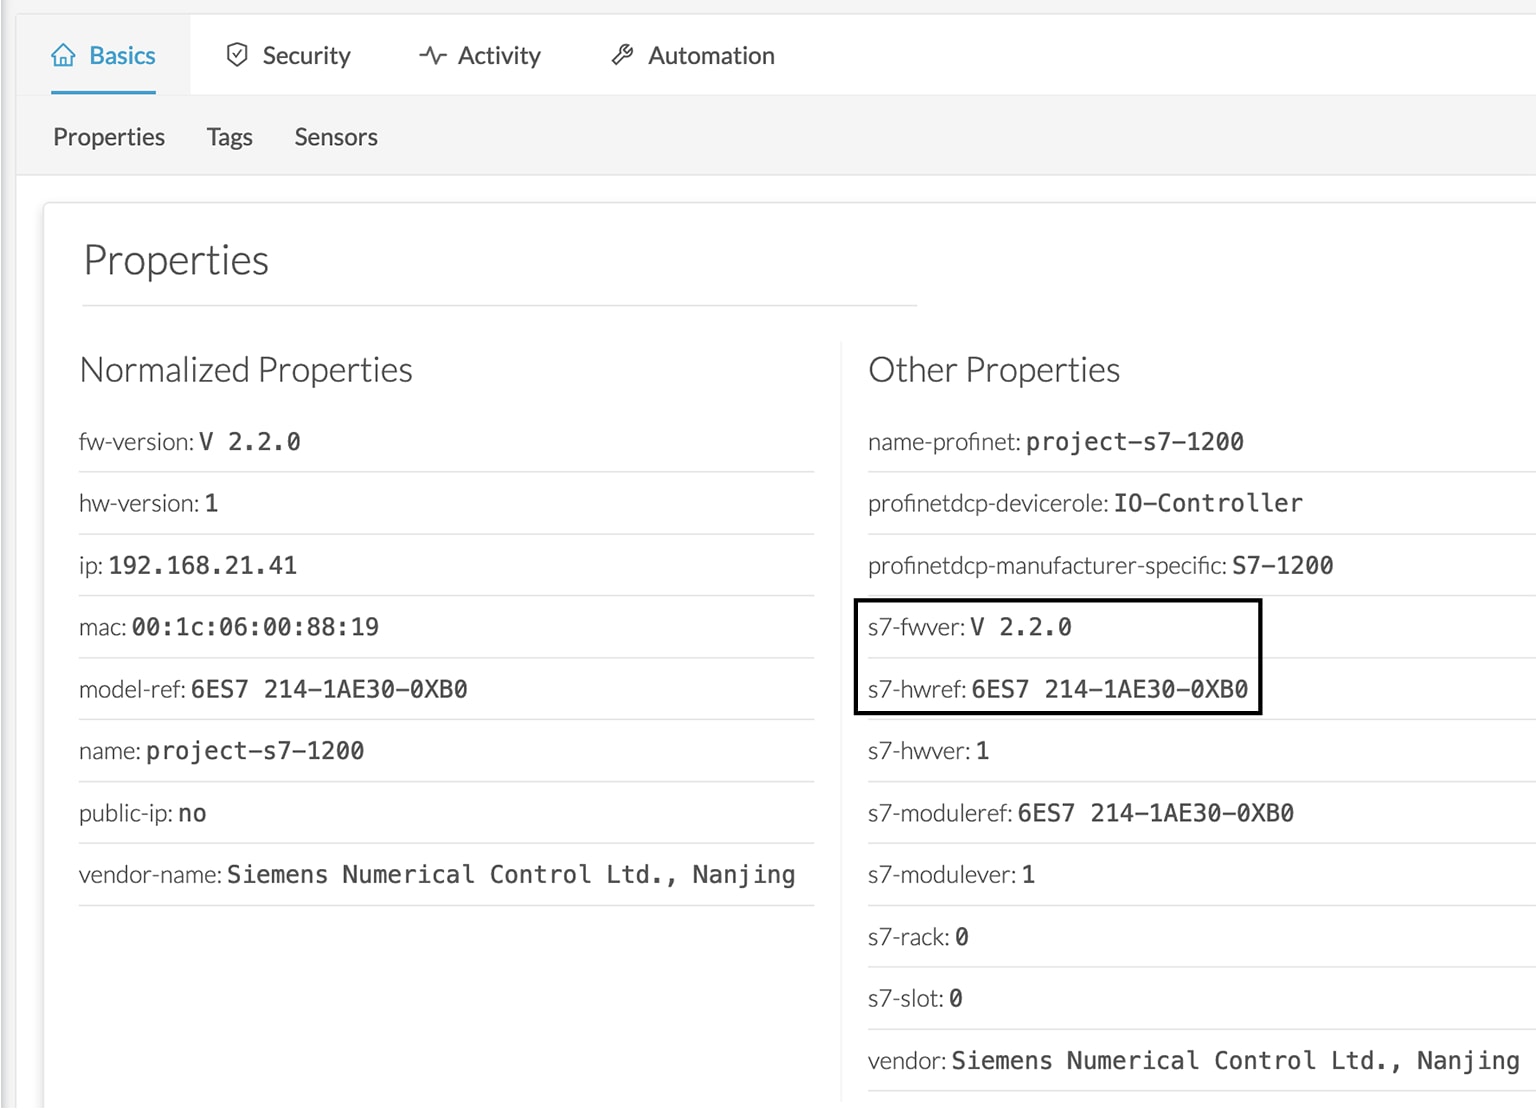Click the s7-modulever value 1

[1028, 875]
